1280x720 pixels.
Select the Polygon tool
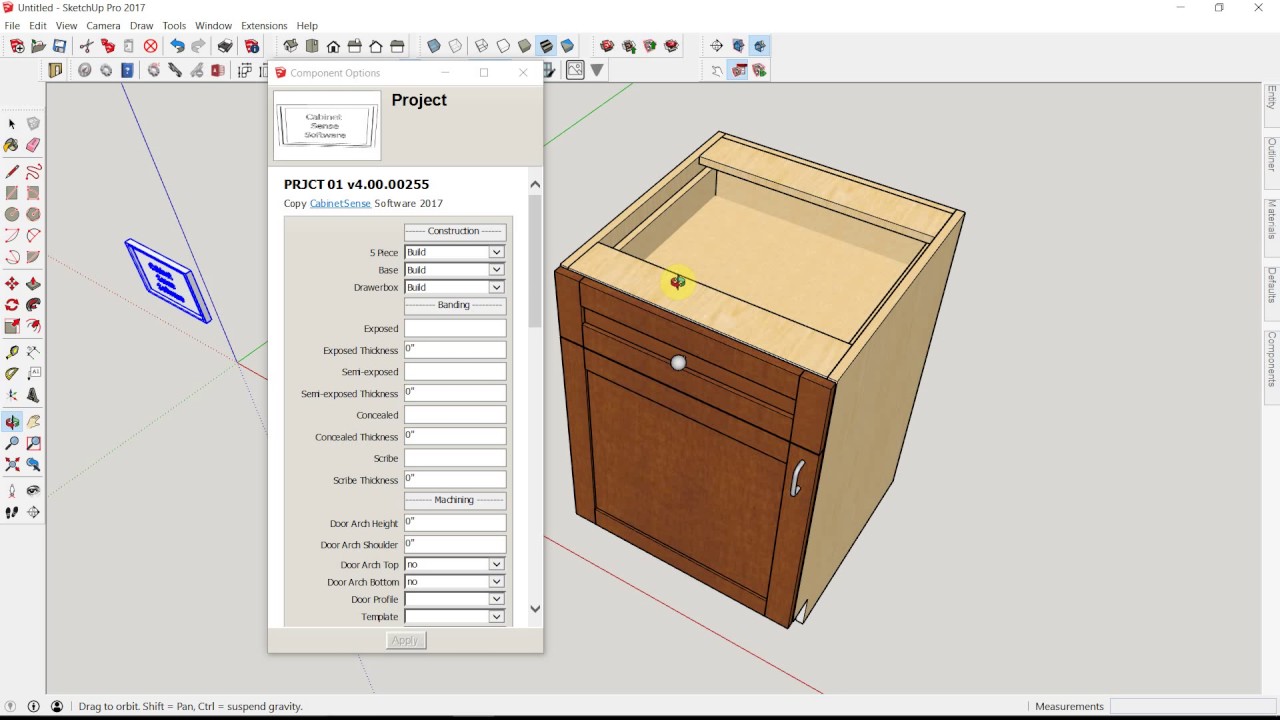[33, 214]
